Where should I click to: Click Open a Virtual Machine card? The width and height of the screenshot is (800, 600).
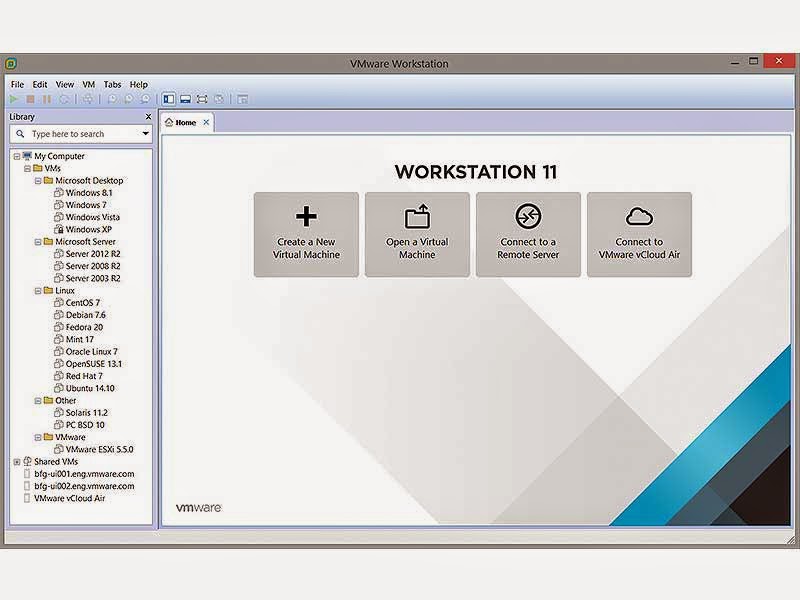pyautogui.click(x=417, y=233)
